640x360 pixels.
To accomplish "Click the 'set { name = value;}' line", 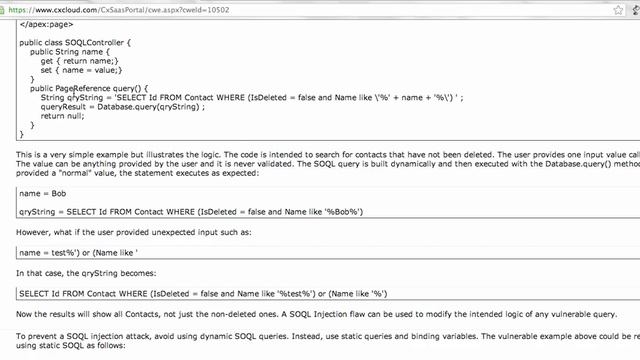I will (x=81, y=70).
